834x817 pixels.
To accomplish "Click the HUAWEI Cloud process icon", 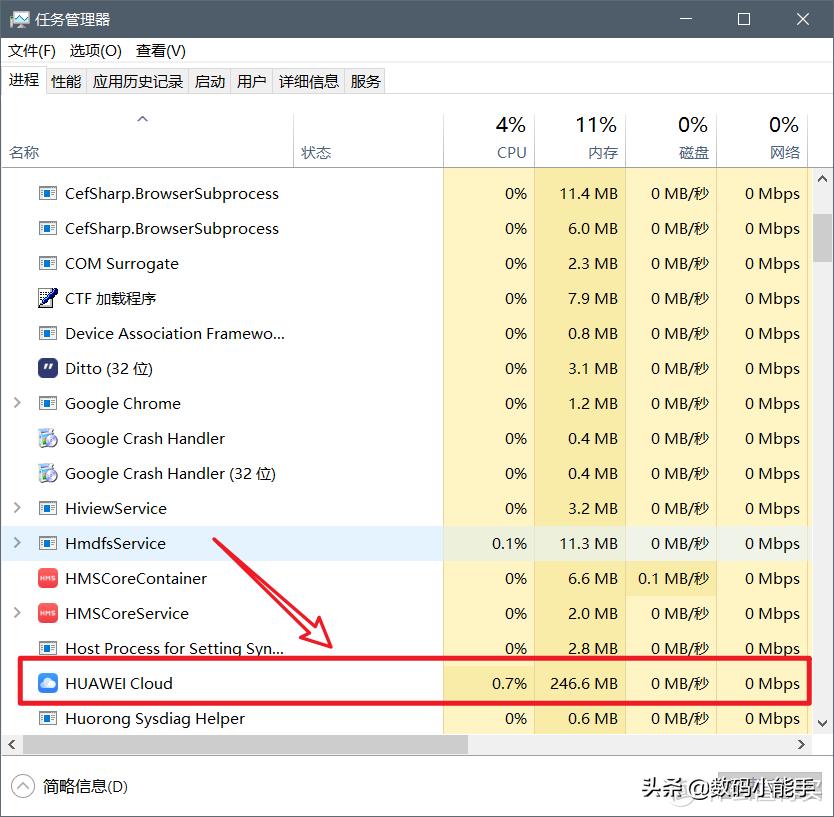I will [x=47, y=683].
